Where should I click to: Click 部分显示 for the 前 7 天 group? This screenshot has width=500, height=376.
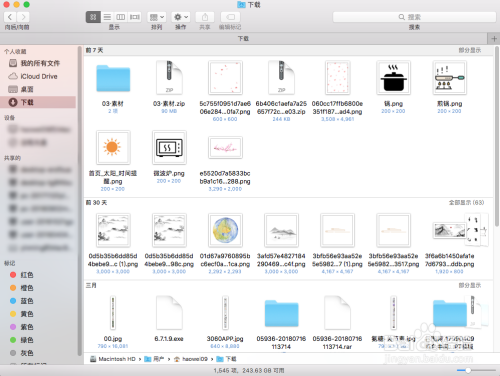click(x=470, y=50)
